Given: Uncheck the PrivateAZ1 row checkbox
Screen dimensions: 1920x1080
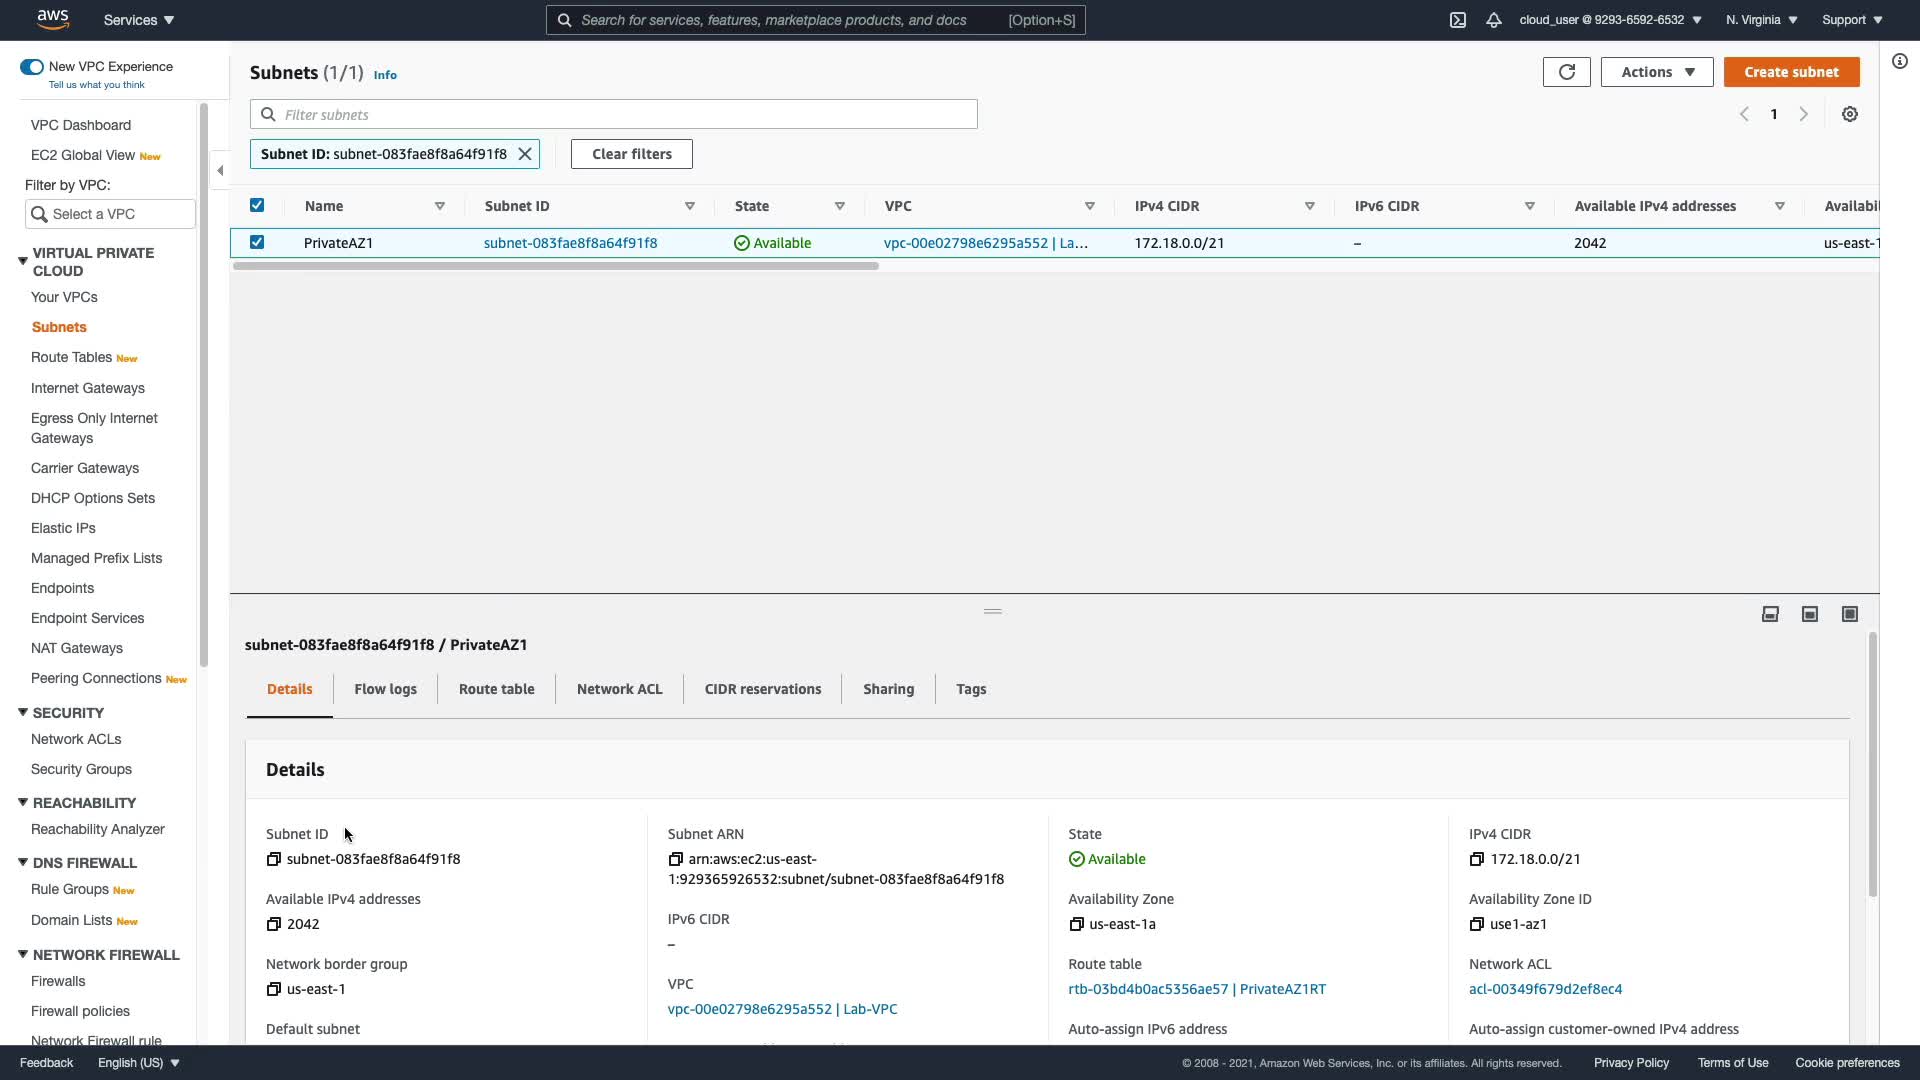Looking at the screenshot, I should (x=257, y=242).
